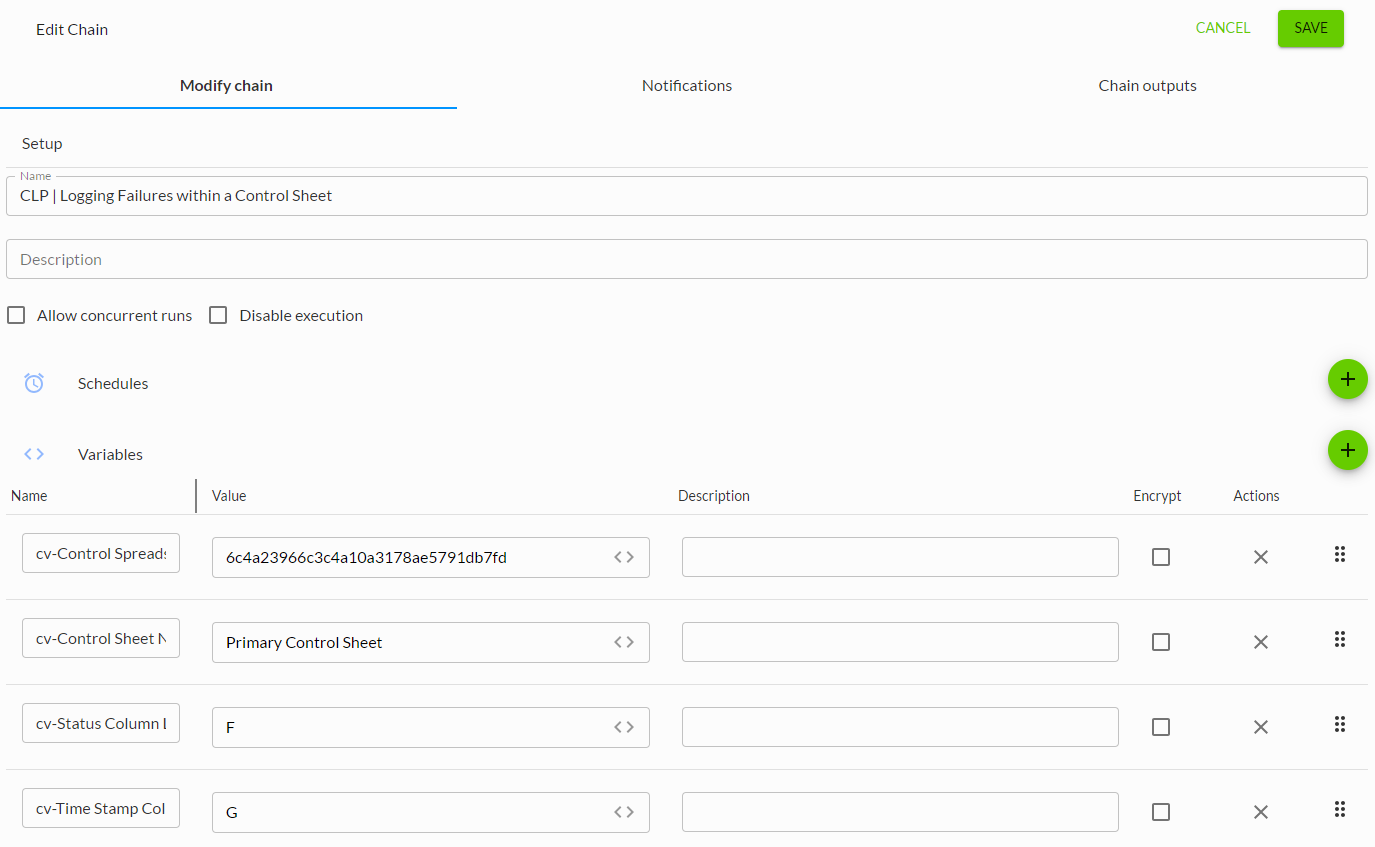Click into the chain Description field
Viewport: 1375px width, 847px height.
pos(686,259)
